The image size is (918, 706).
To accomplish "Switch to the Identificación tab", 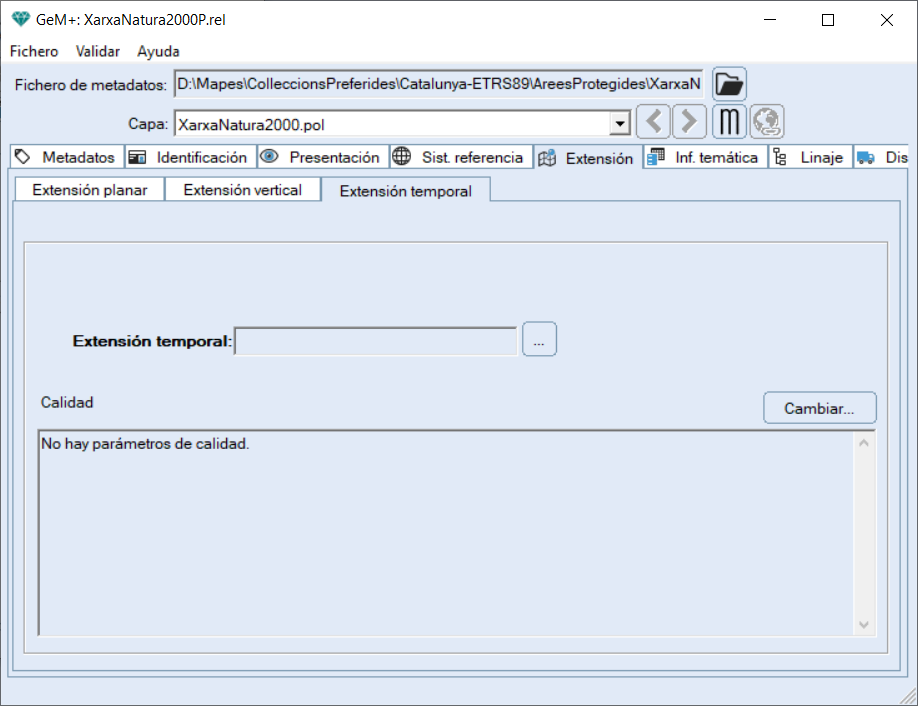I will point(190,158).
